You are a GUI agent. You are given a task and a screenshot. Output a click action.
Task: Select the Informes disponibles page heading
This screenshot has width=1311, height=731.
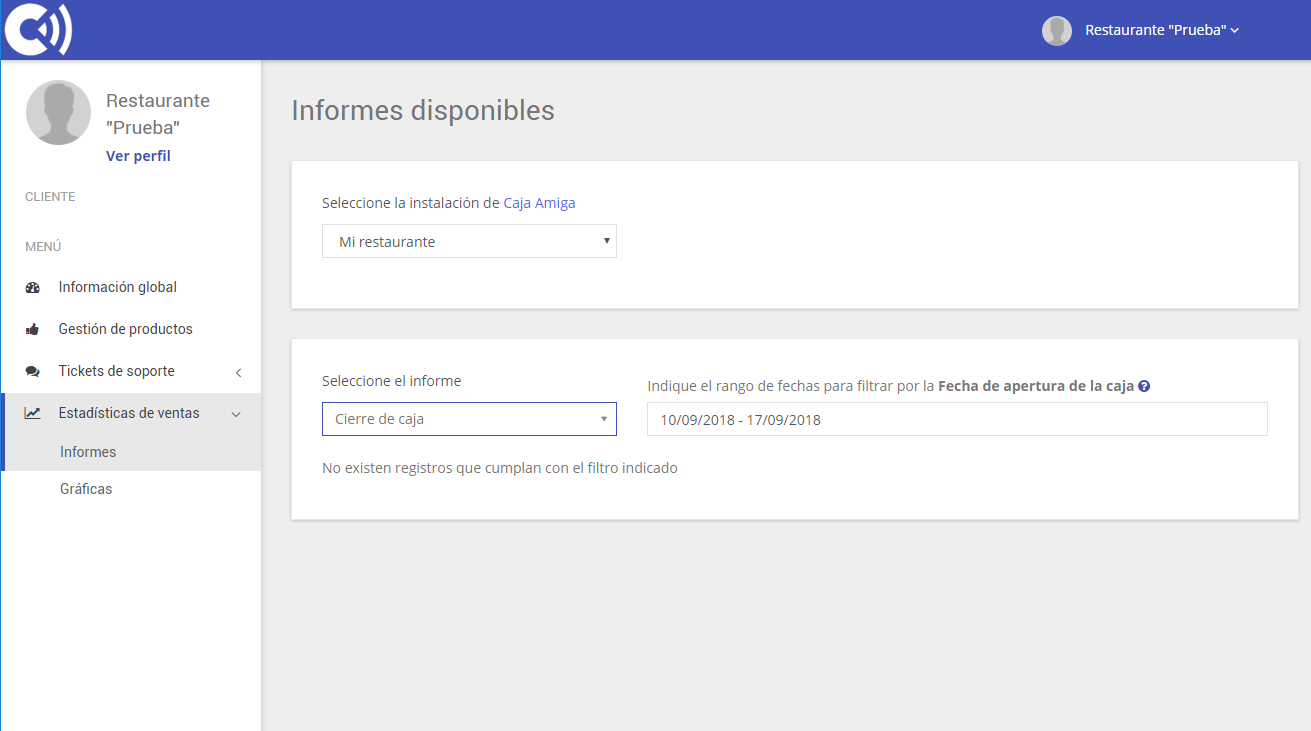[423, 111]
